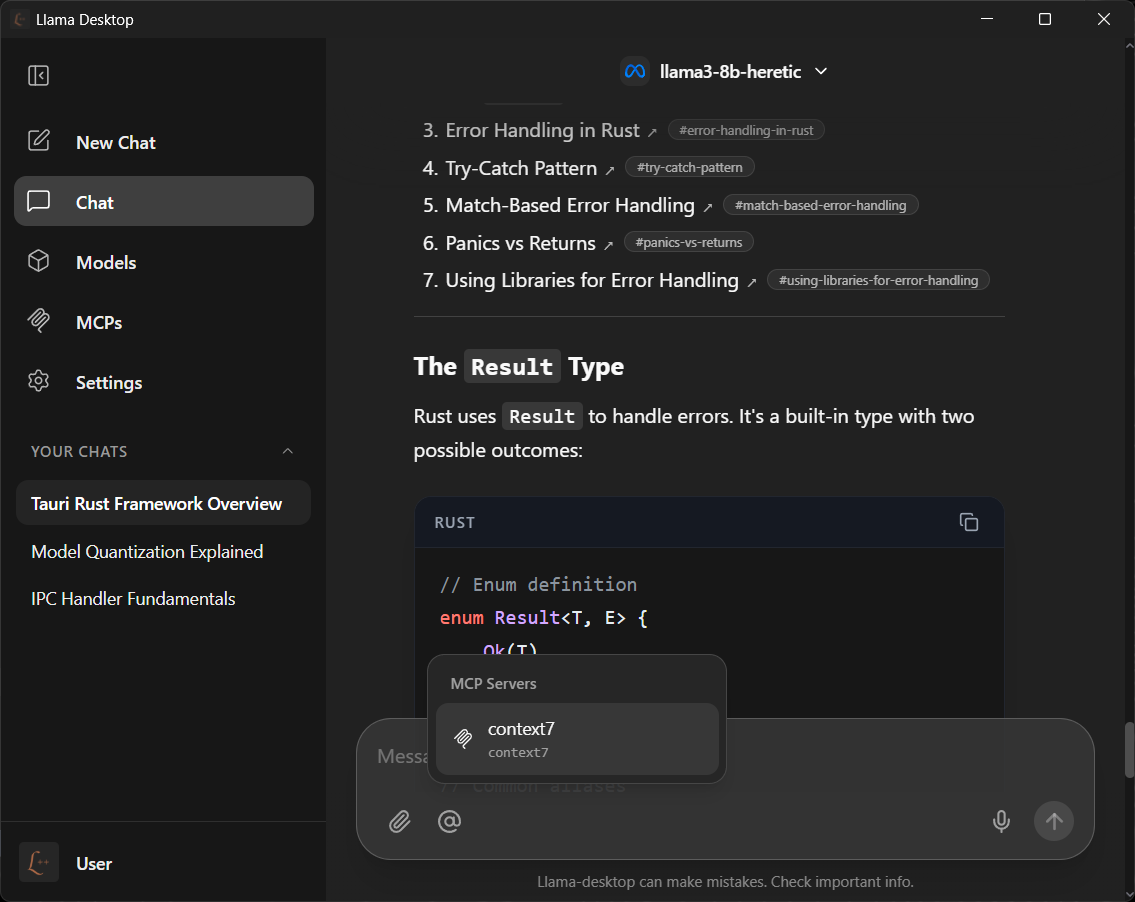
Task: Copy the Rust code block
Action: (968, 522)
